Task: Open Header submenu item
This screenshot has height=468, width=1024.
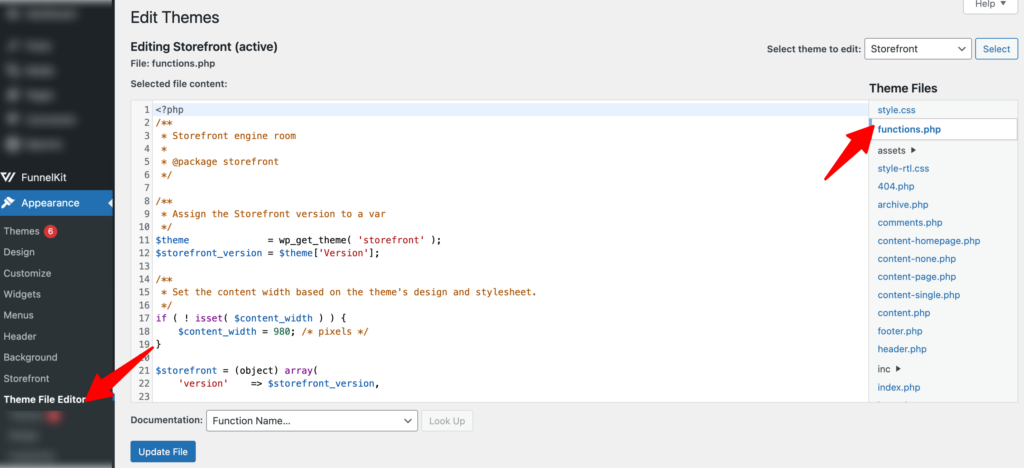Action: [x=20, y=336]
